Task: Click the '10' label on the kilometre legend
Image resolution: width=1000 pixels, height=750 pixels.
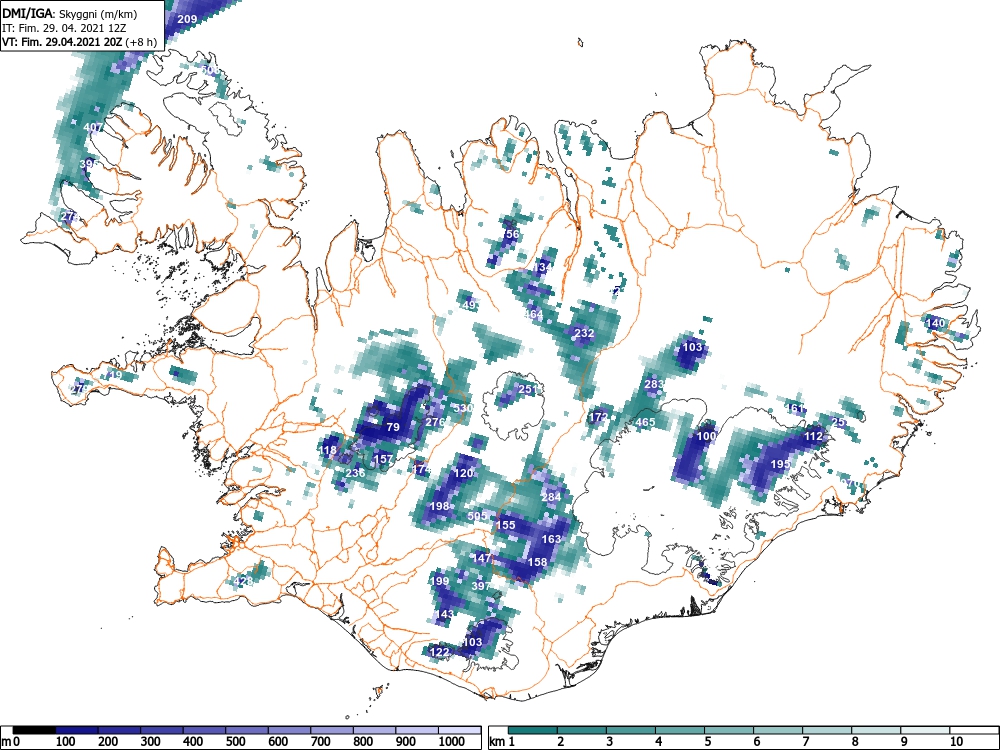Action: coord(955,741)
